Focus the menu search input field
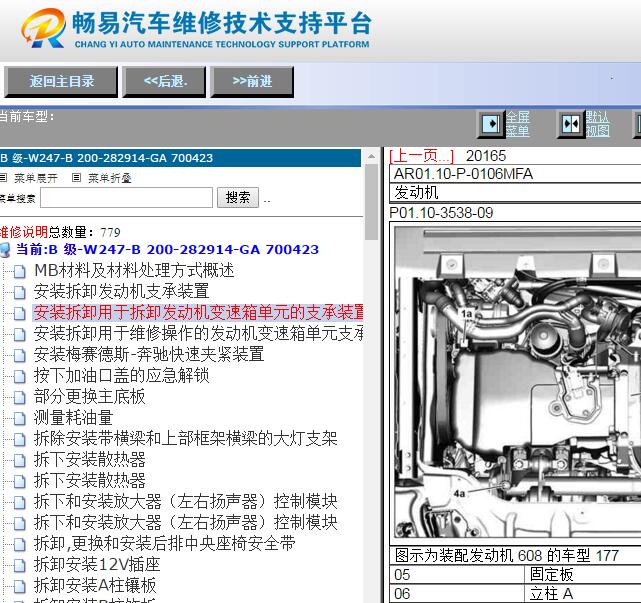 click(x=126, y=198)
